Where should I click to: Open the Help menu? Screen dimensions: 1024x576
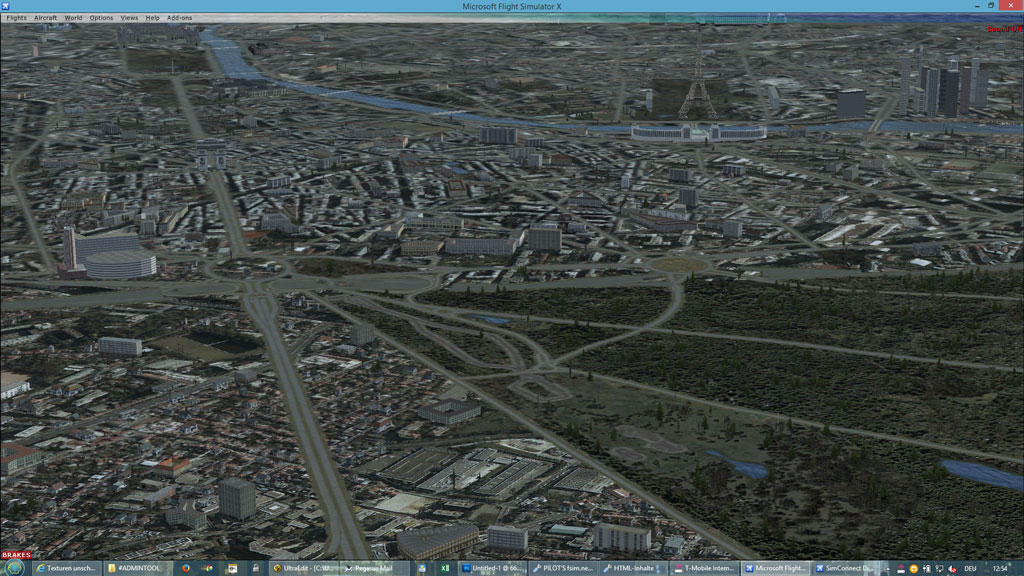(x=152, y=18)
